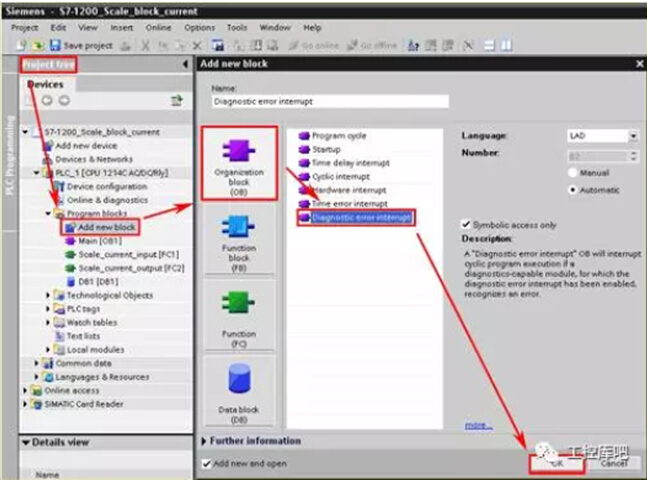
Task: Select the Data block (DB) cylinder icon
Action: pyautogui.click(x=238, y=381)
